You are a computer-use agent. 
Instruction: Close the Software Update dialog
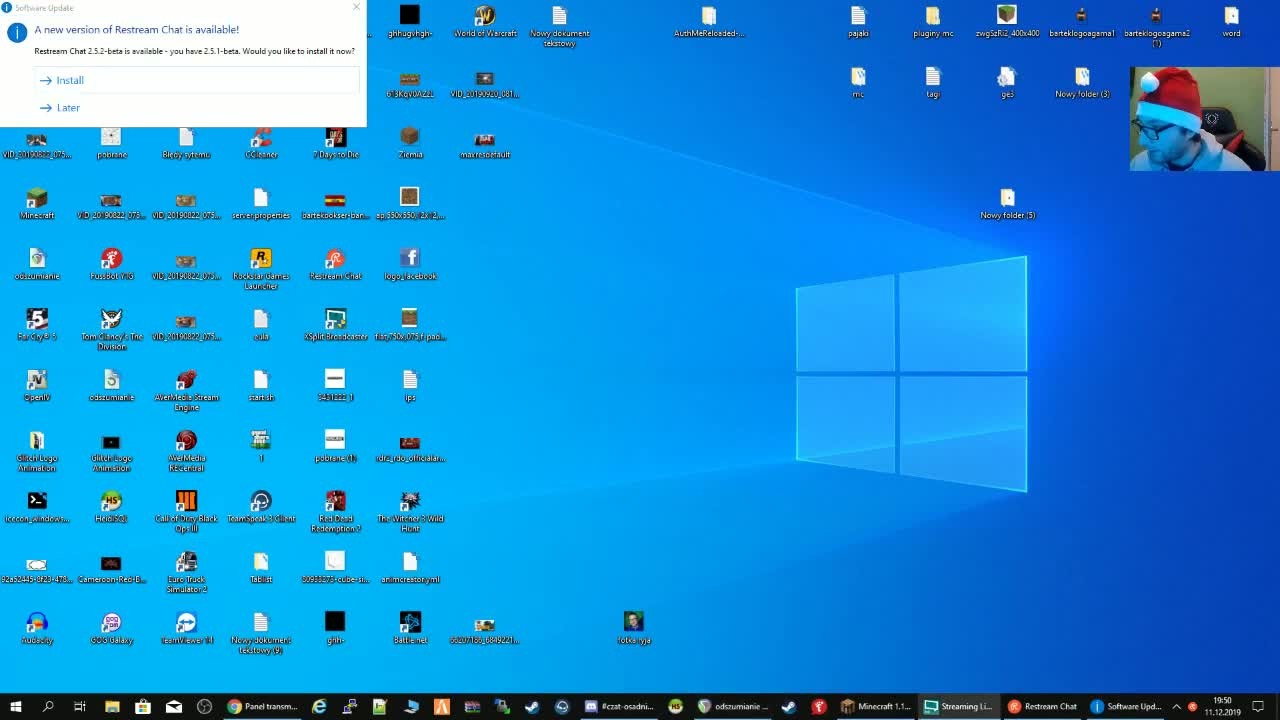click(x=356, y=7)
